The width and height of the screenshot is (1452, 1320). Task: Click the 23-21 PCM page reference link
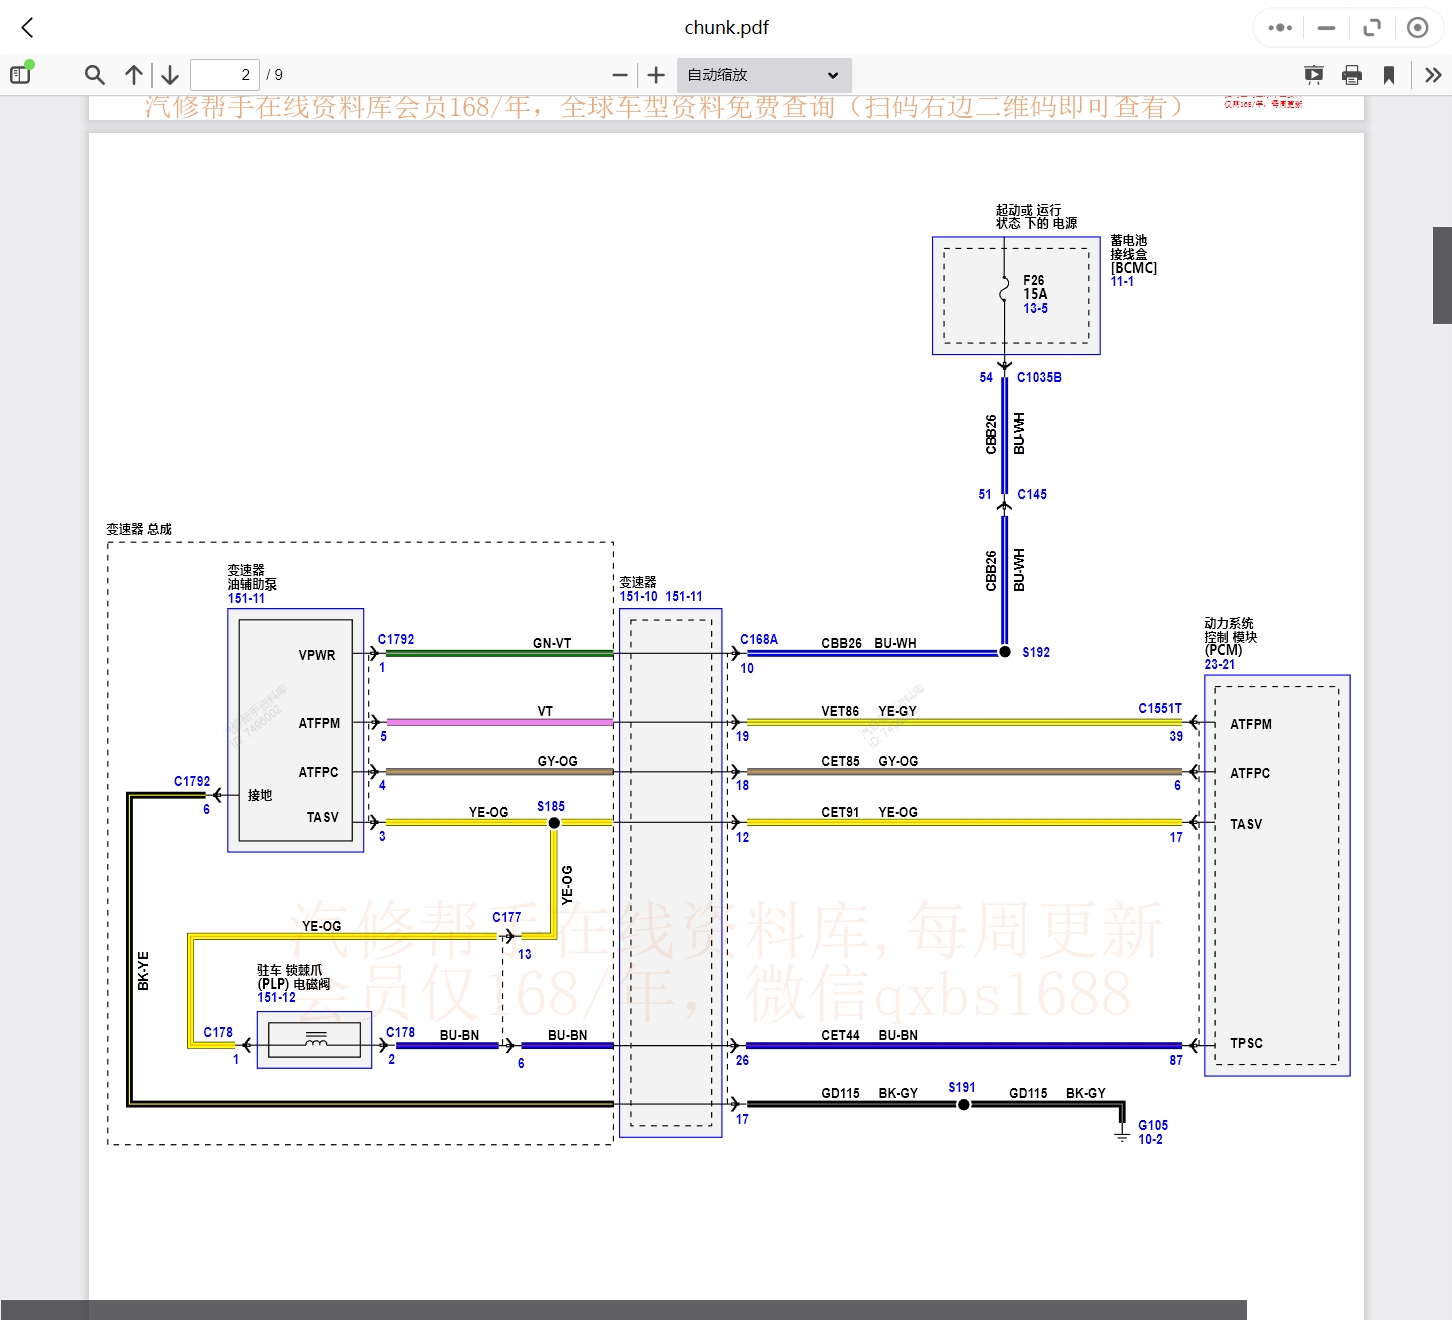(x=1219, y=664)
